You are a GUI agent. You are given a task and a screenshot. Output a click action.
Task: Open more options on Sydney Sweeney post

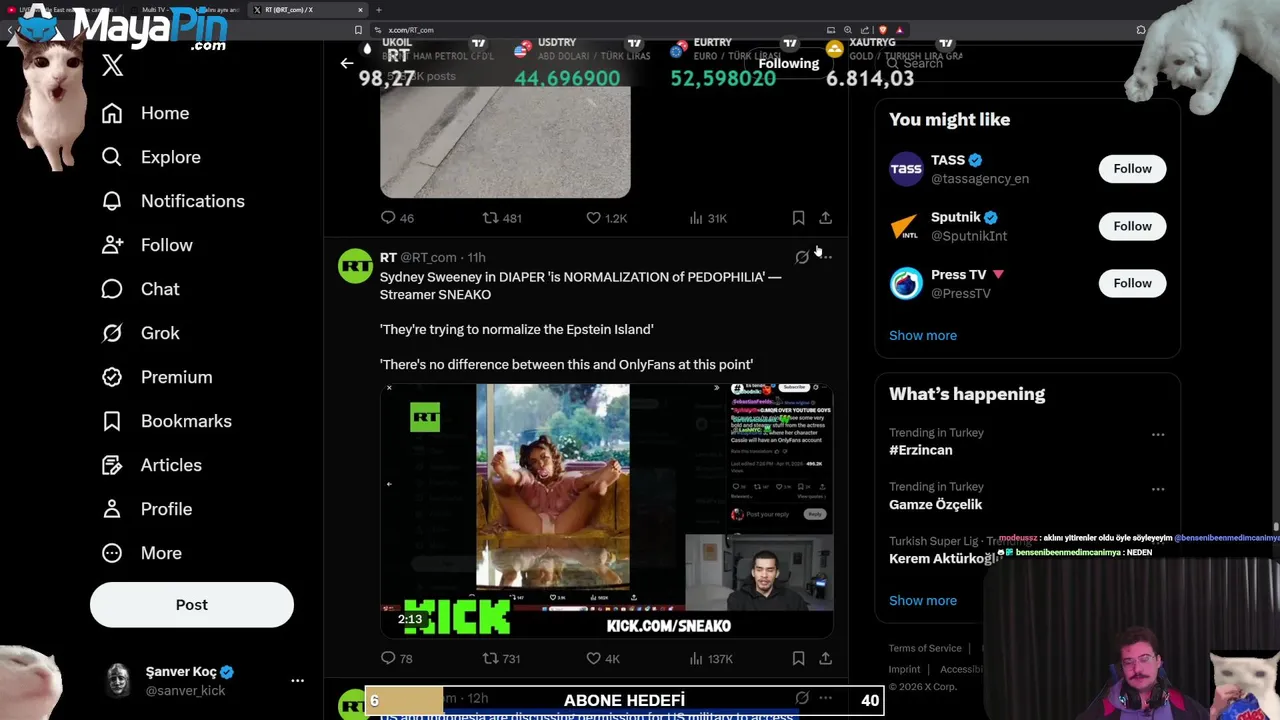pyautogui.click(x=826, y=257)
